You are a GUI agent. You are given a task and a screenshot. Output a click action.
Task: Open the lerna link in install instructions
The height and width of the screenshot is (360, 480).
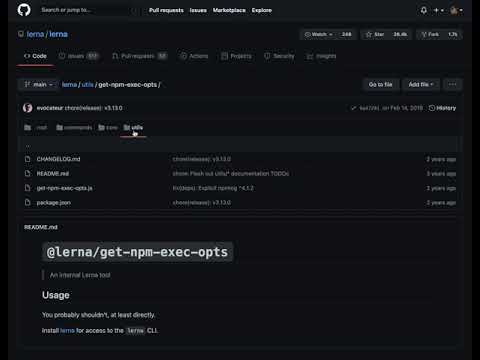[x=67, y=330]
